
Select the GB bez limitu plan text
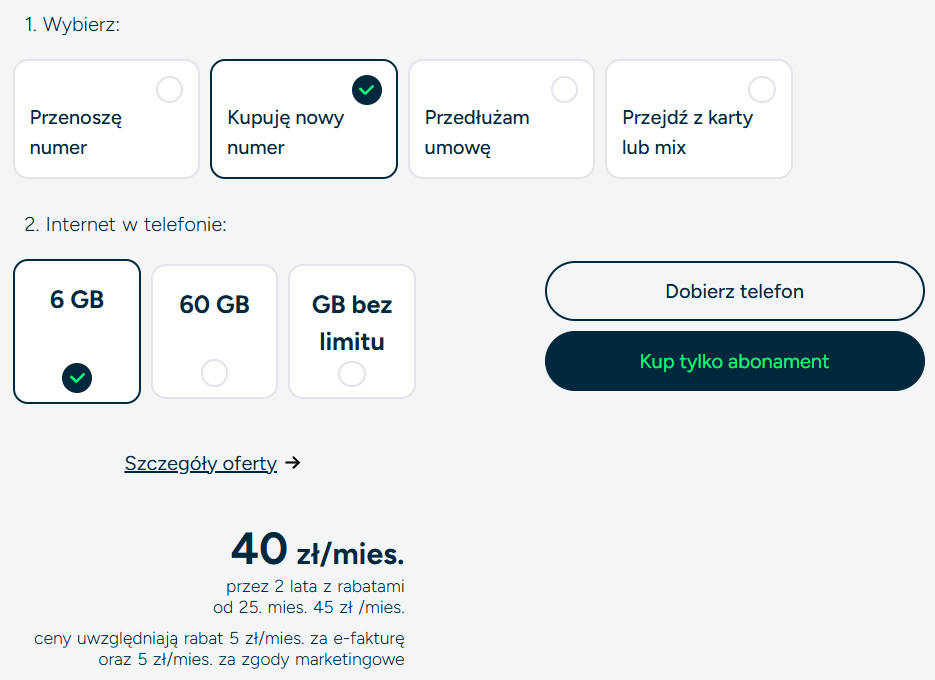pyautogui.click(x=352, y=322)
